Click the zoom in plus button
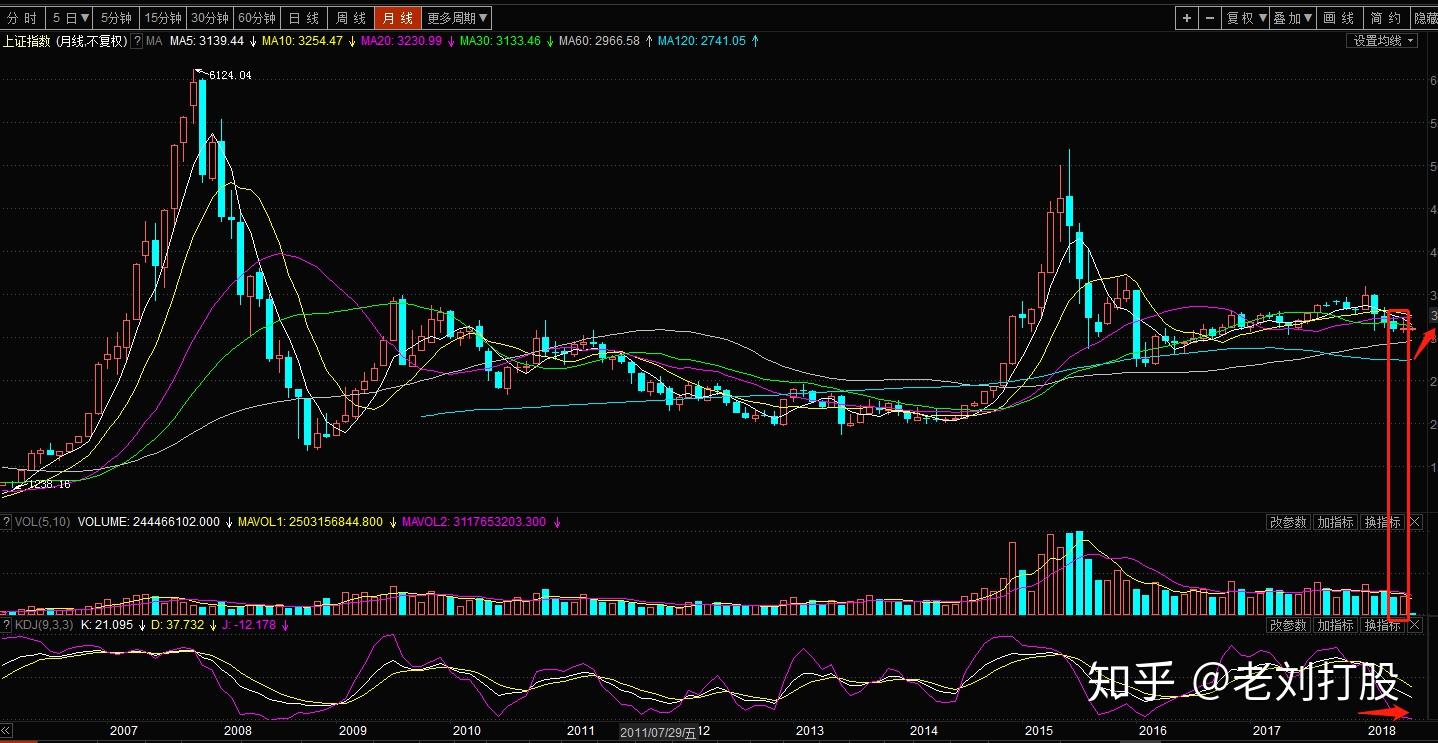 (1186, 18)
